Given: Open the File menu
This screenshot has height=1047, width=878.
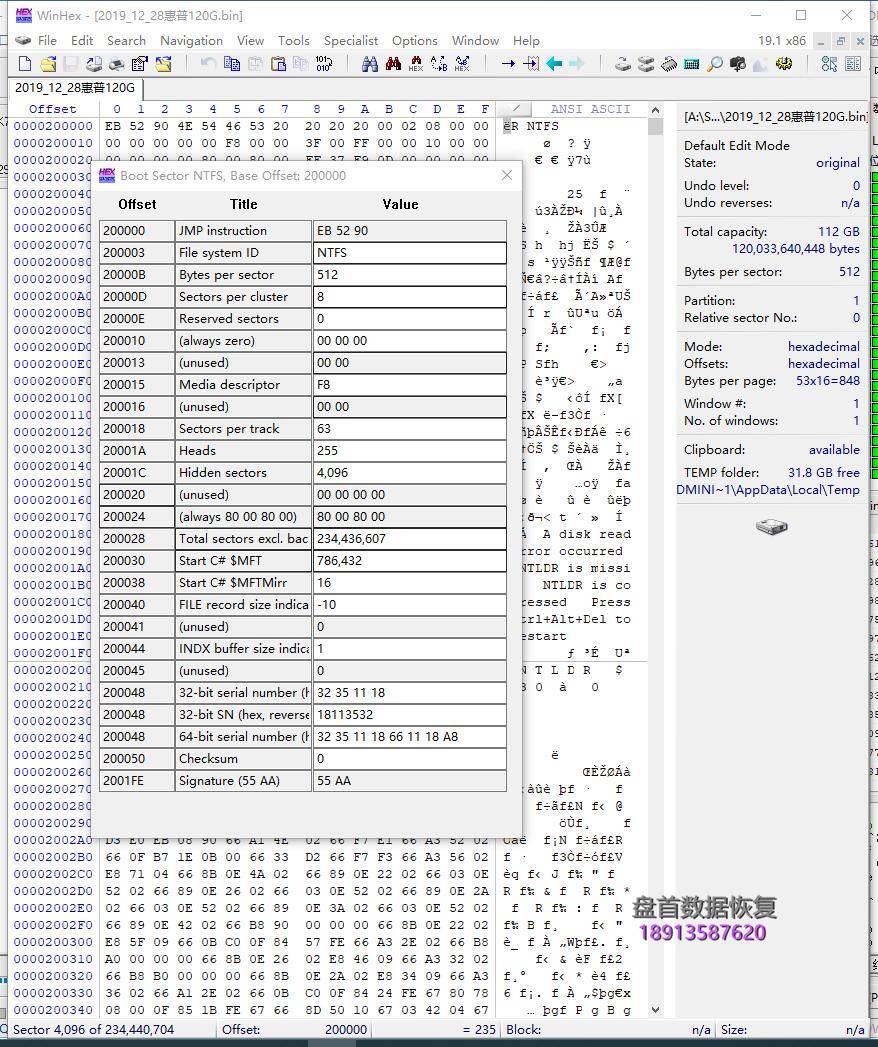Looking at the screenshot, I should coord(47,41).
